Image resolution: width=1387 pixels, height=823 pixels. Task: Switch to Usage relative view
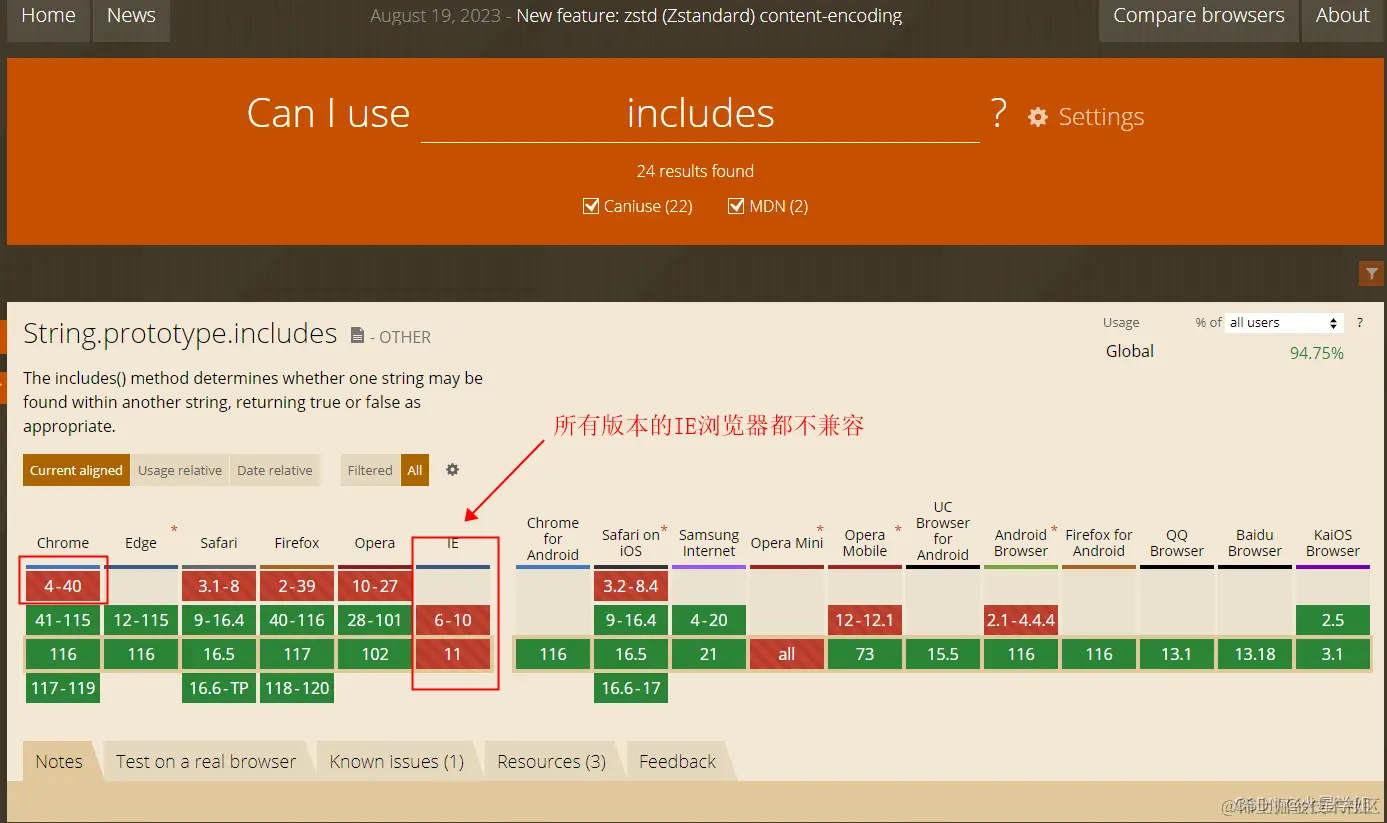pyautogui.click(x=180, y=470)
